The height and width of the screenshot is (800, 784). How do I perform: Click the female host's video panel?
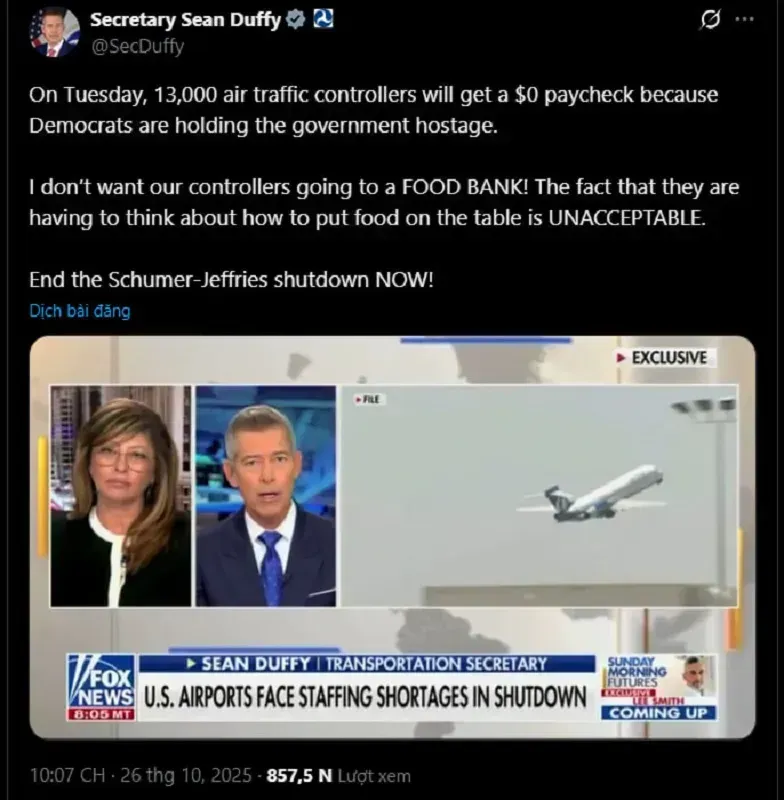pos(120,496)
